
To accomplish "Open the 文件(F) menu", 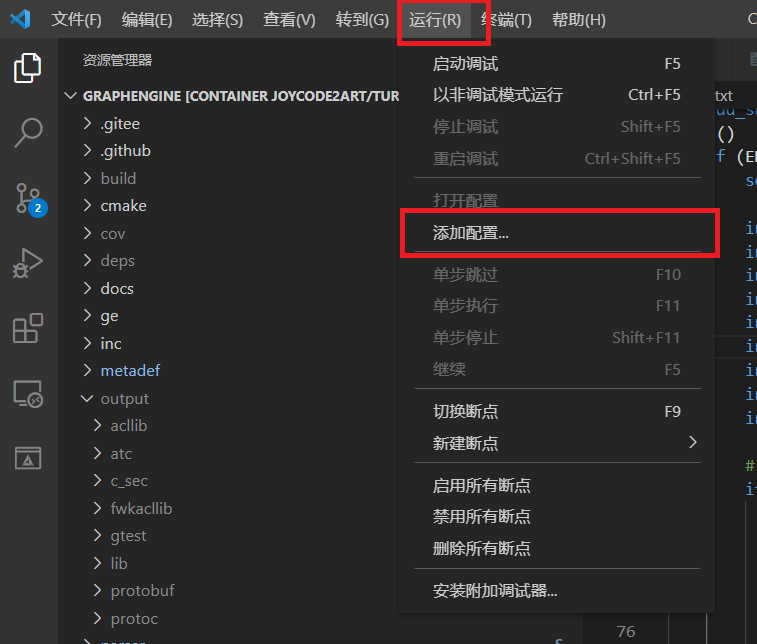I will (x=76, y=20).
